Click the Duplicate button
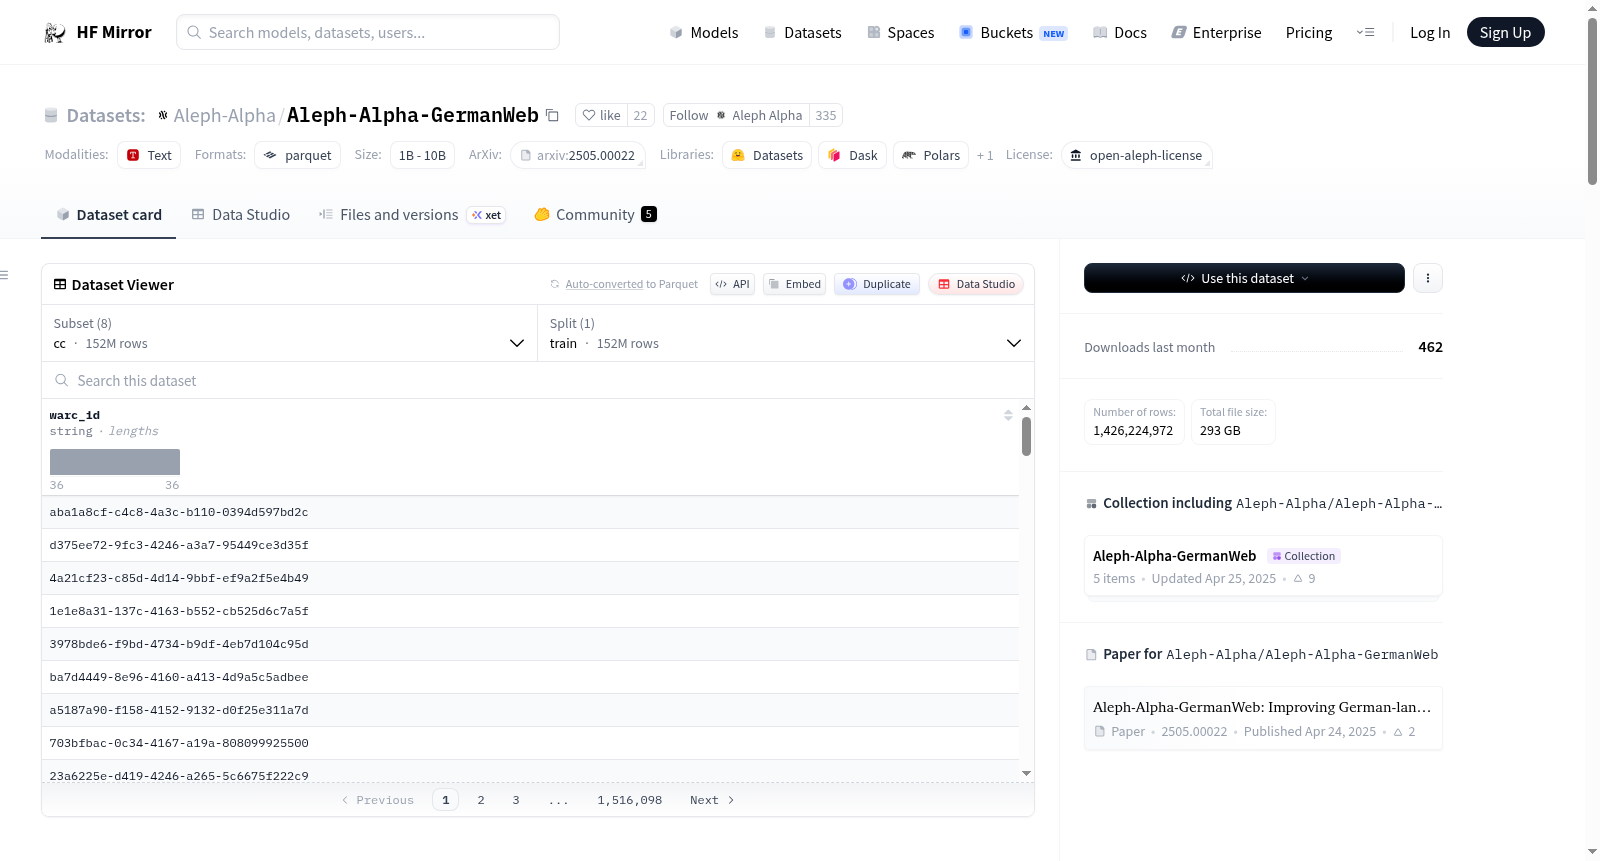 click(877, 284)
